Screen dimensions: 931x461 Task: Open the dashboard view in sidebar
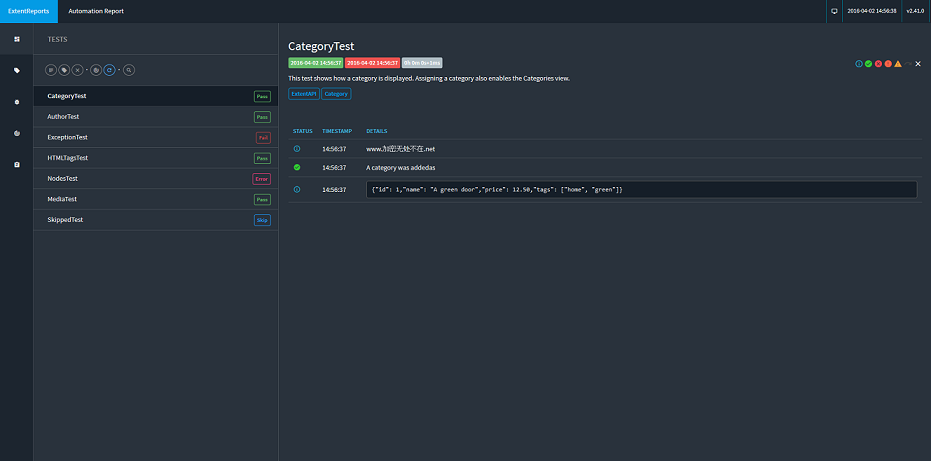pyautogui.click(x=16, y=39)
